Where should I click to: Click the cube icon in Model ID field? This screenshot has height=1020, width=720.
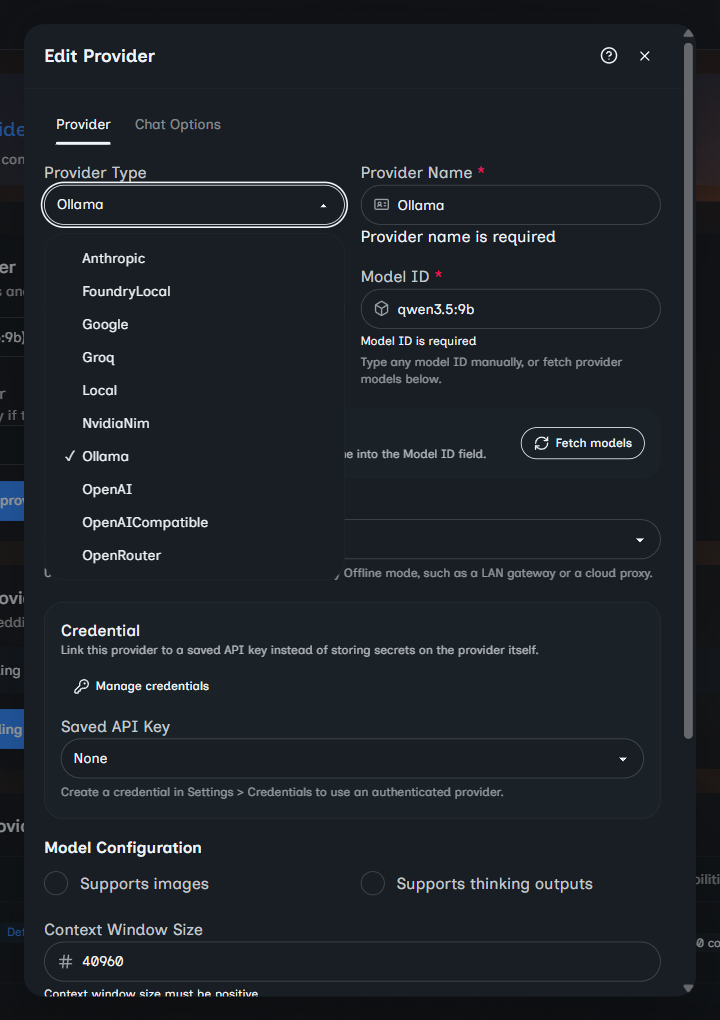point(382,309)
